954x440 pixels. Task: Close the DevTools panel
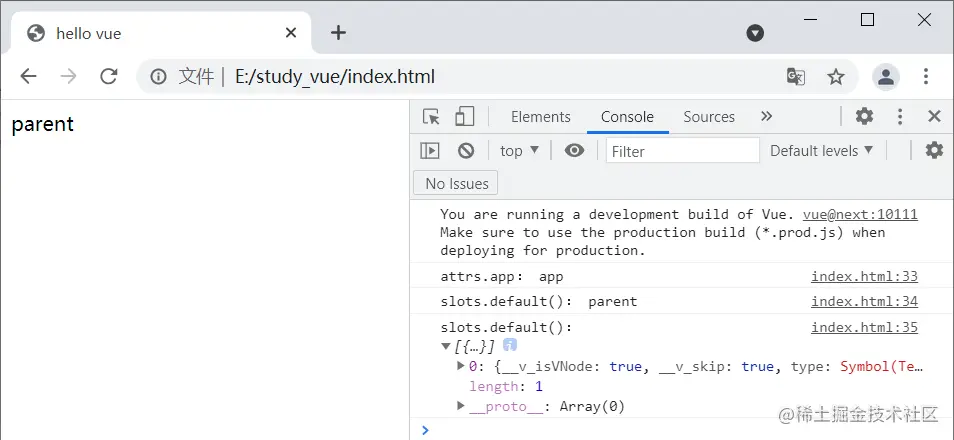[935, 116]
